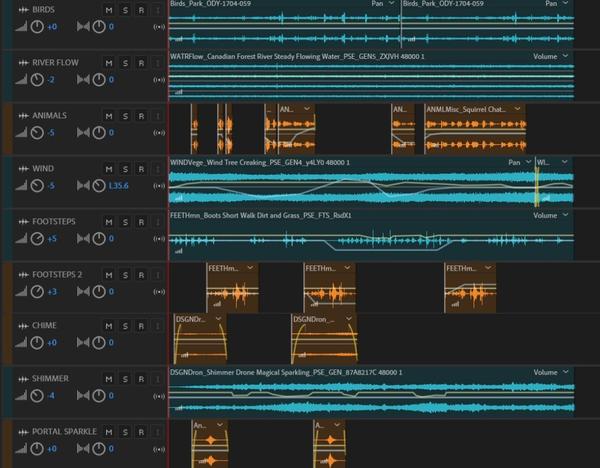Click the SHIMMER track volume level icon

(21, 396)
